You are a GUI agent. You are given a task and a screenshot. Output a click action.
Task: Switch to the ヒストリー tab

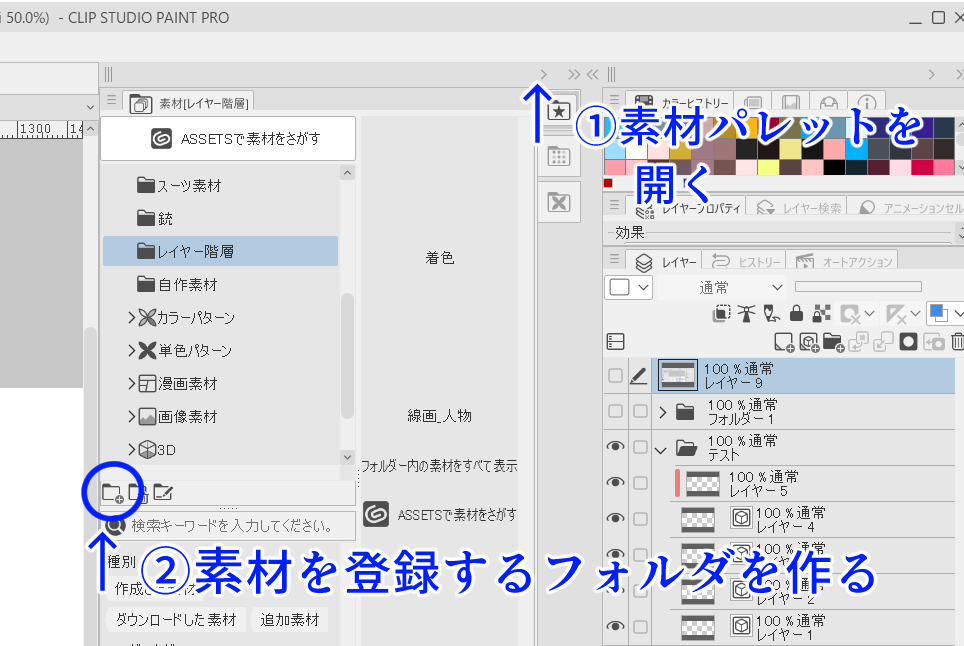pyautogui.click(x=746, y=262)
